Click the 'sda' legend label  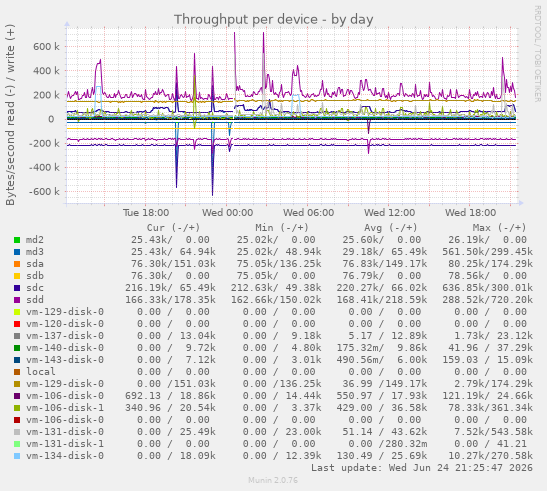point(35,264)
